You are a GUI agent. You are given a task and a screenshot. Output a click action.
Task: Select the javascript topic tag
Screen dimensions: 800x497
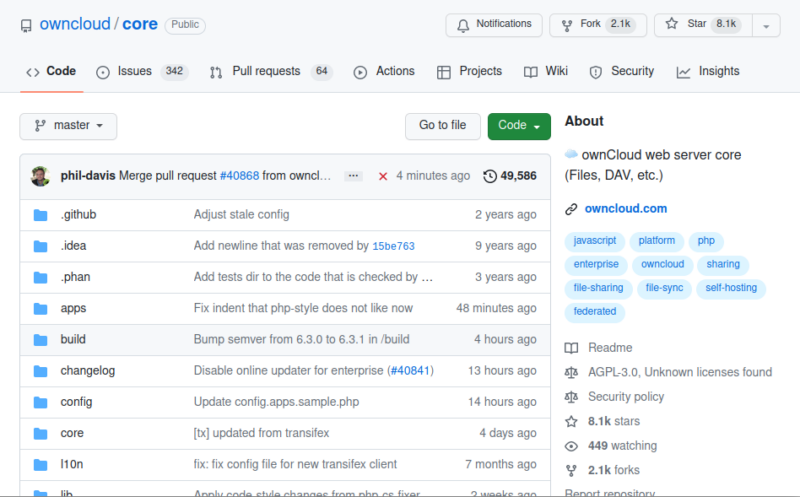594,241
